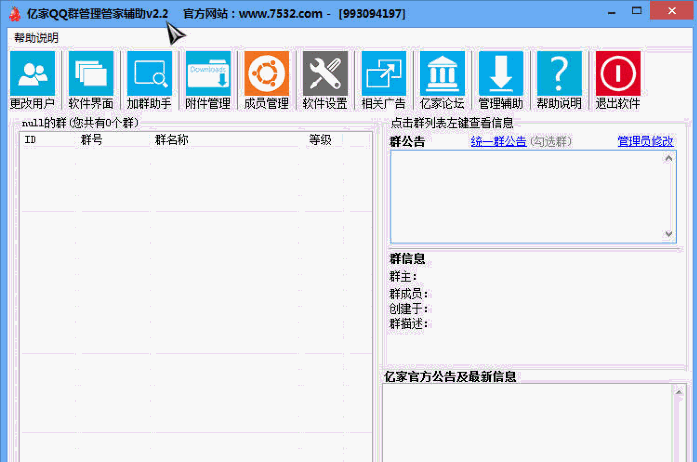The width and height of the screenshot is (697, 462).
Task: Minimize the 亿家QQ群管理 window
Action: [612, 13]
